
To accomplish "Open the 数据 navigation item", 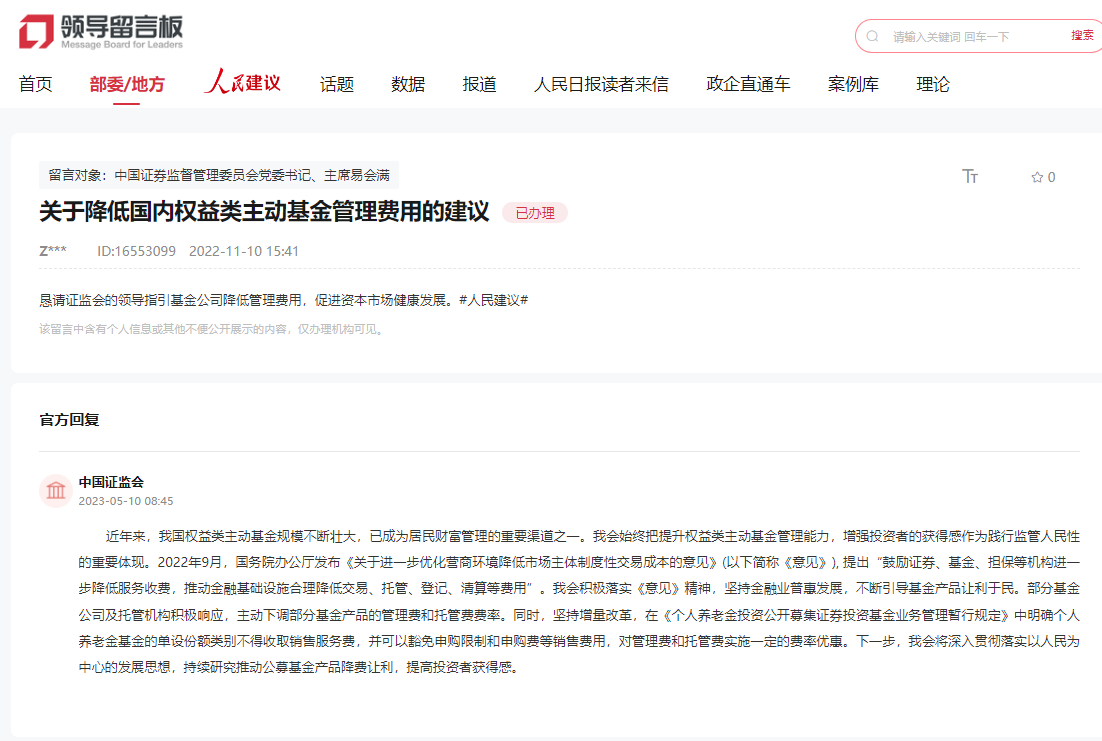I will tap(408, 85).
